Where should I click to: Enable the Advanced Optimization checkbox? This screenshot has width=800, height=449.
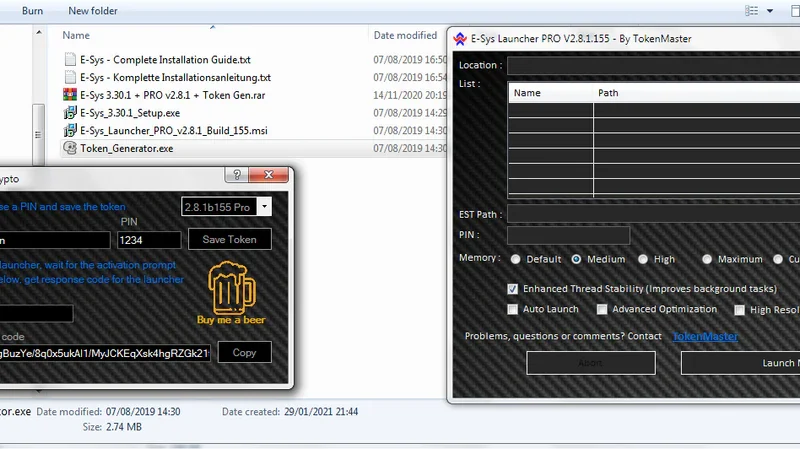602,310
